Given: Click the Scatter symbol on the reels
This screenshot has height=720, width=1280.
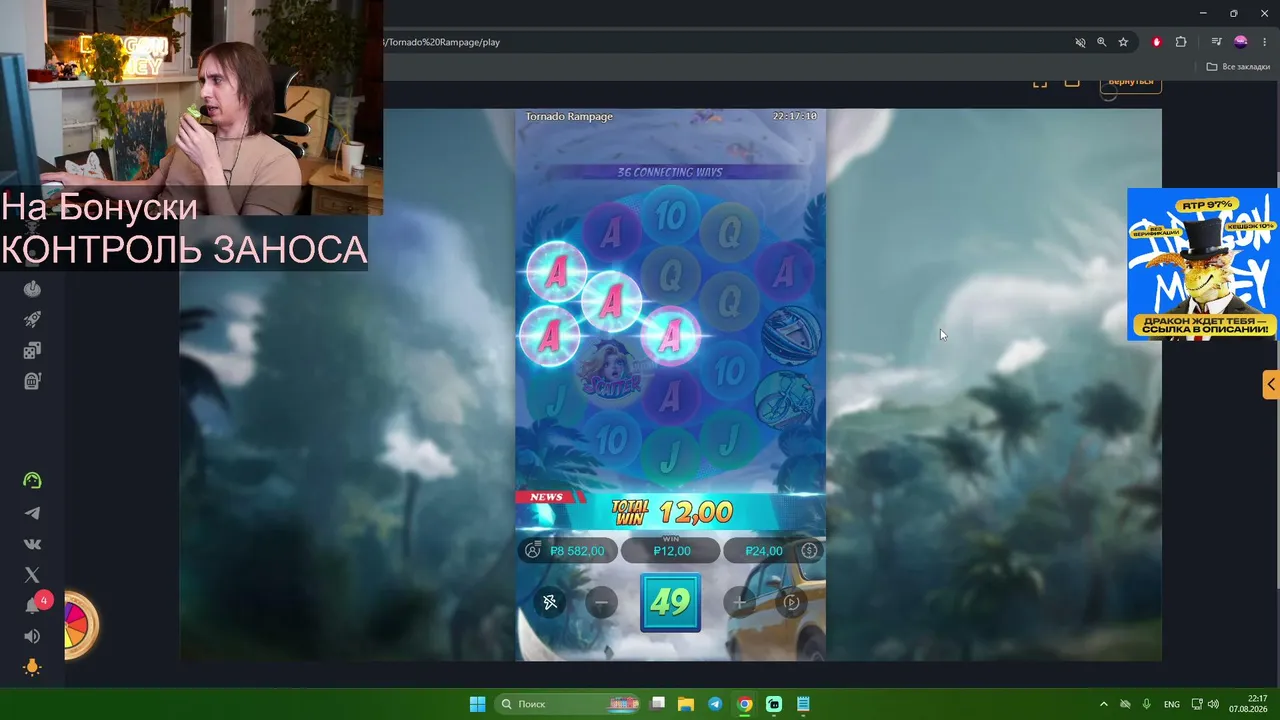Looking at the screenshot, I should (610, 371).
